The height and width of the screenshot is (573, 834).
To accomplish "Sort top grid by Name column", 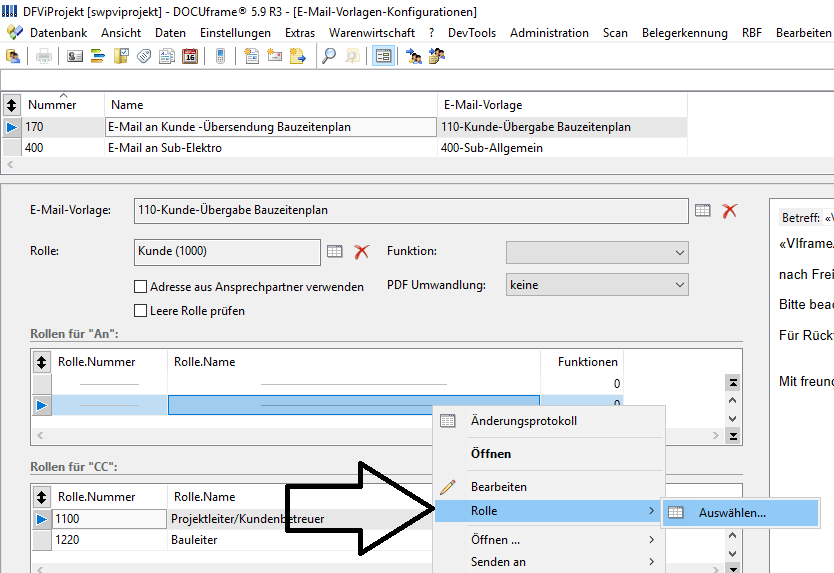I will 271,105.
